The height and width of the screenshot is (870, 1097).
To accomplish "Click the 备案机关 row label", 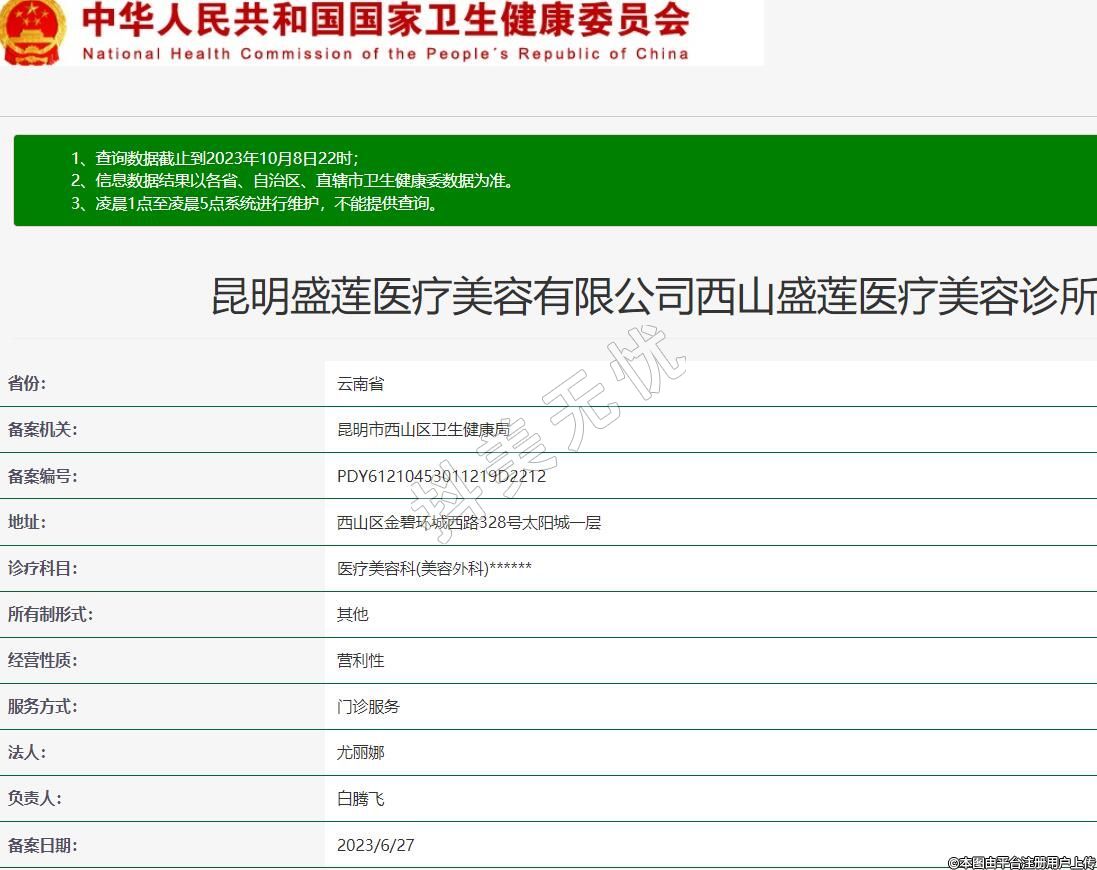I will tap(43, 430).
